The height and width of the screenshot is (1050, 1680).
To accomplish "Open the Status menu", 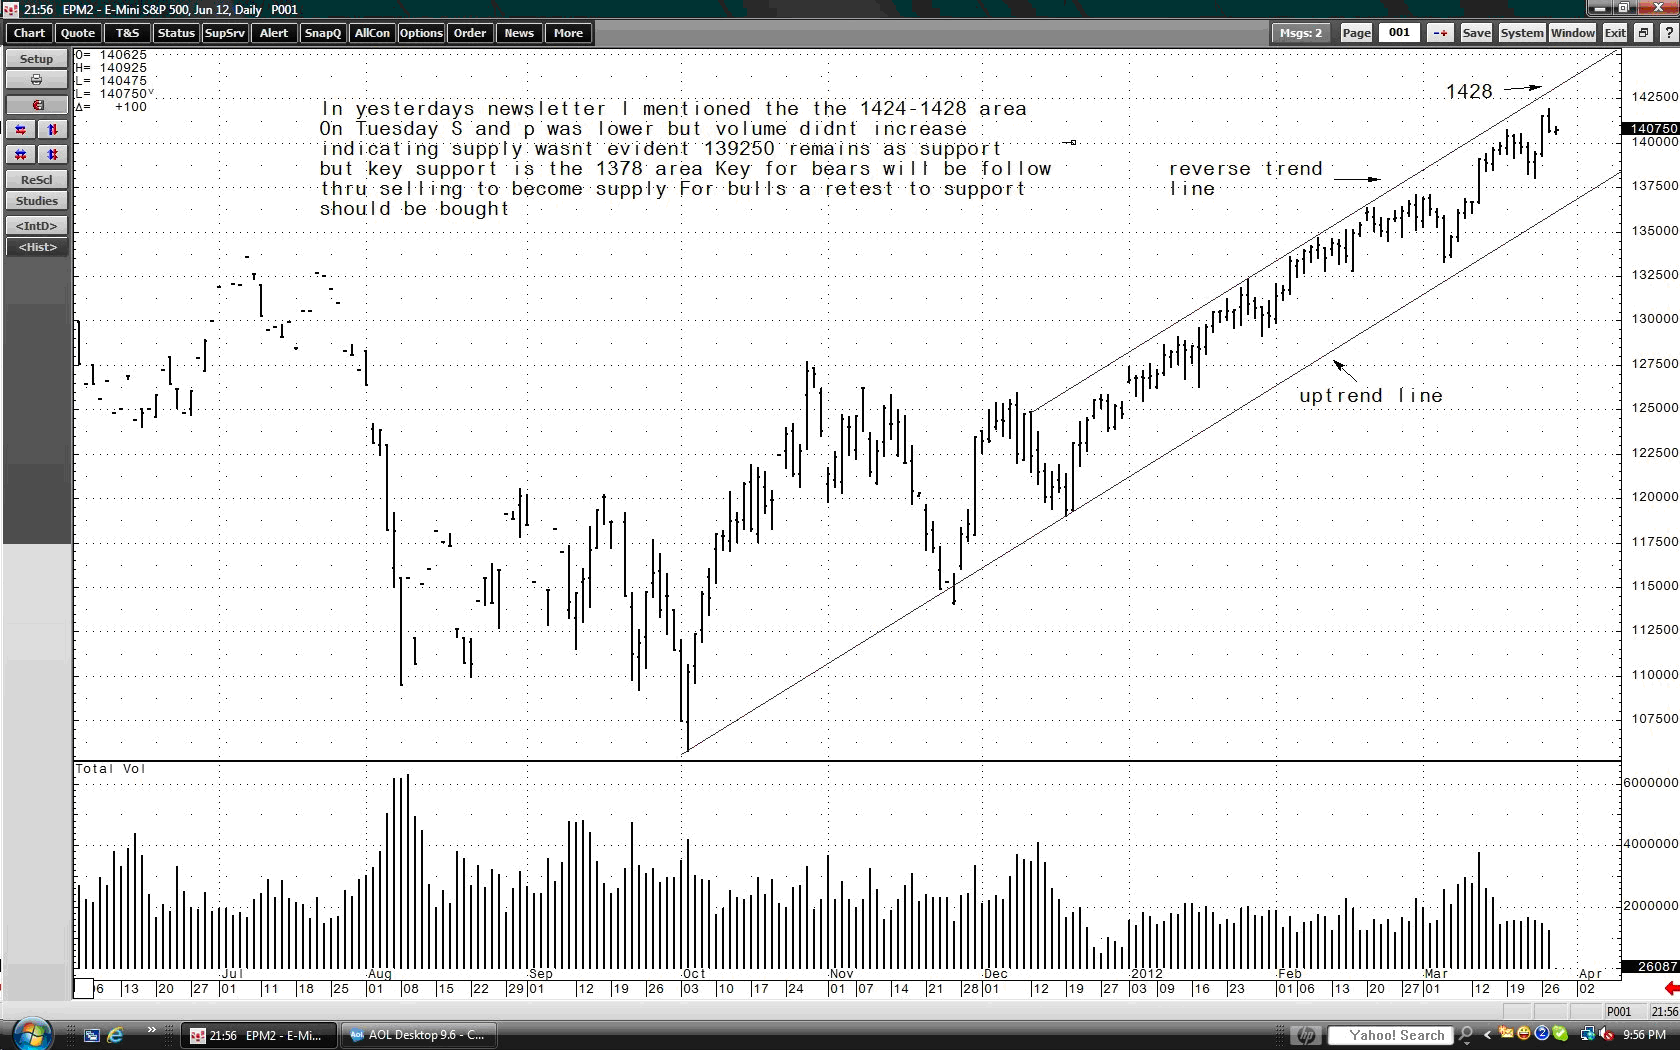I will pos(176,33).
